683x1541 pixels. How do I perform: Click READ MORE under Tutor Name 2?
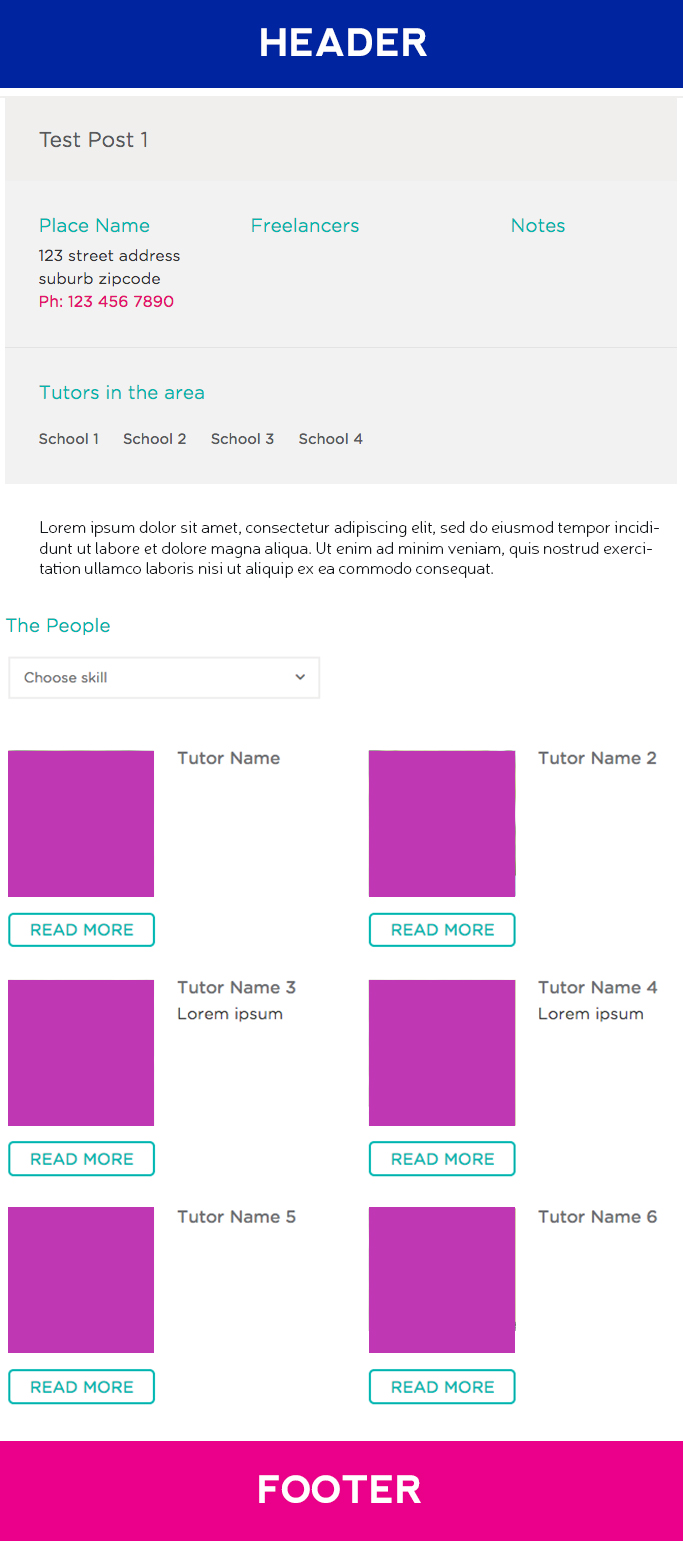click(x=442, y=930)
